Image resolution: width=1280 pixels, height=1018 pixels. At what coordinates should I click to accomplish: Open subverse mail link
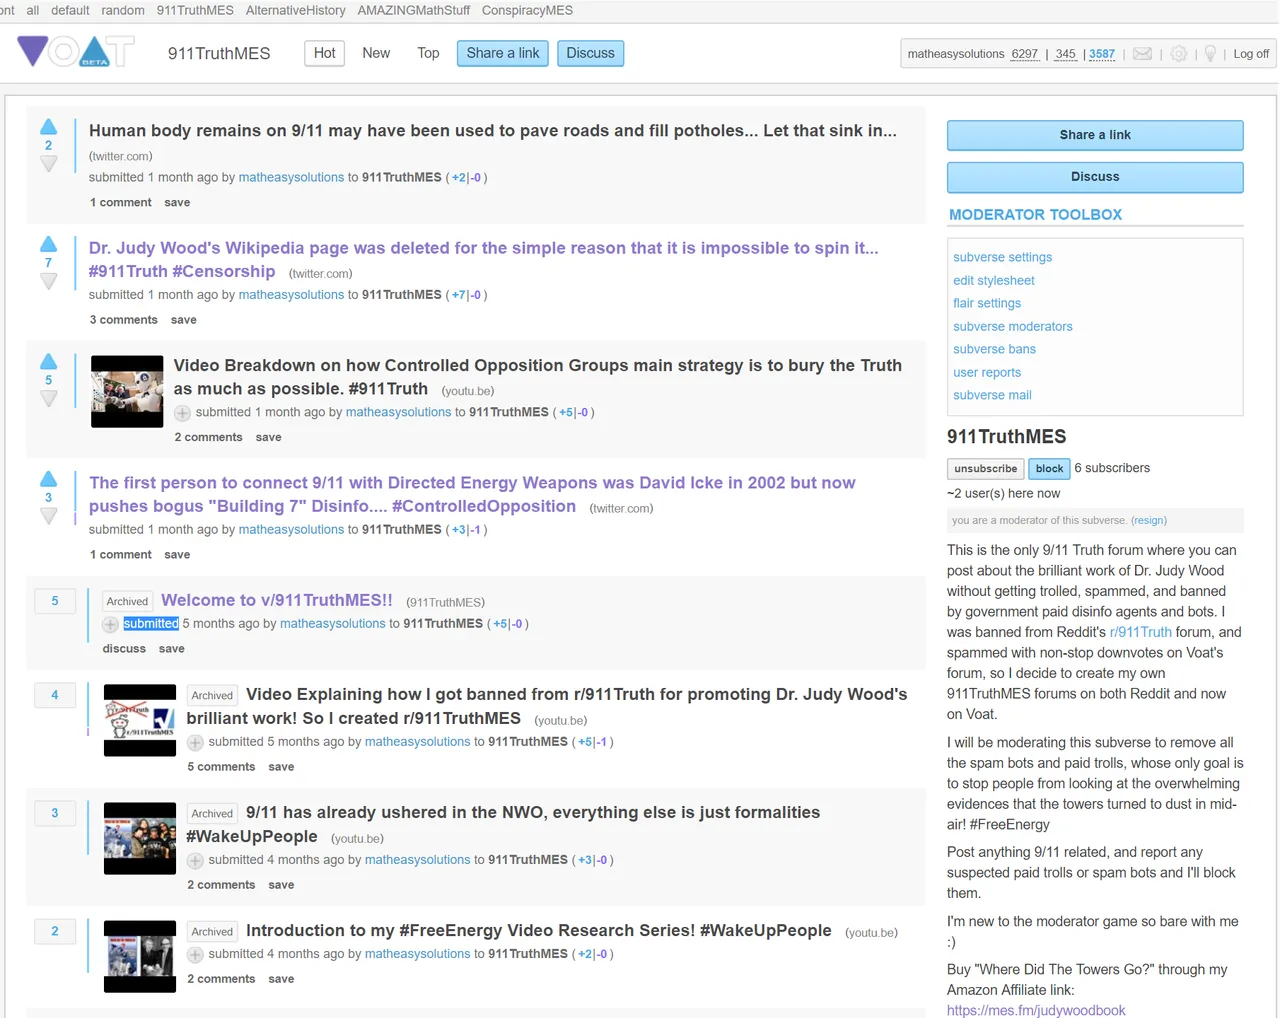(x=992, y=395)
